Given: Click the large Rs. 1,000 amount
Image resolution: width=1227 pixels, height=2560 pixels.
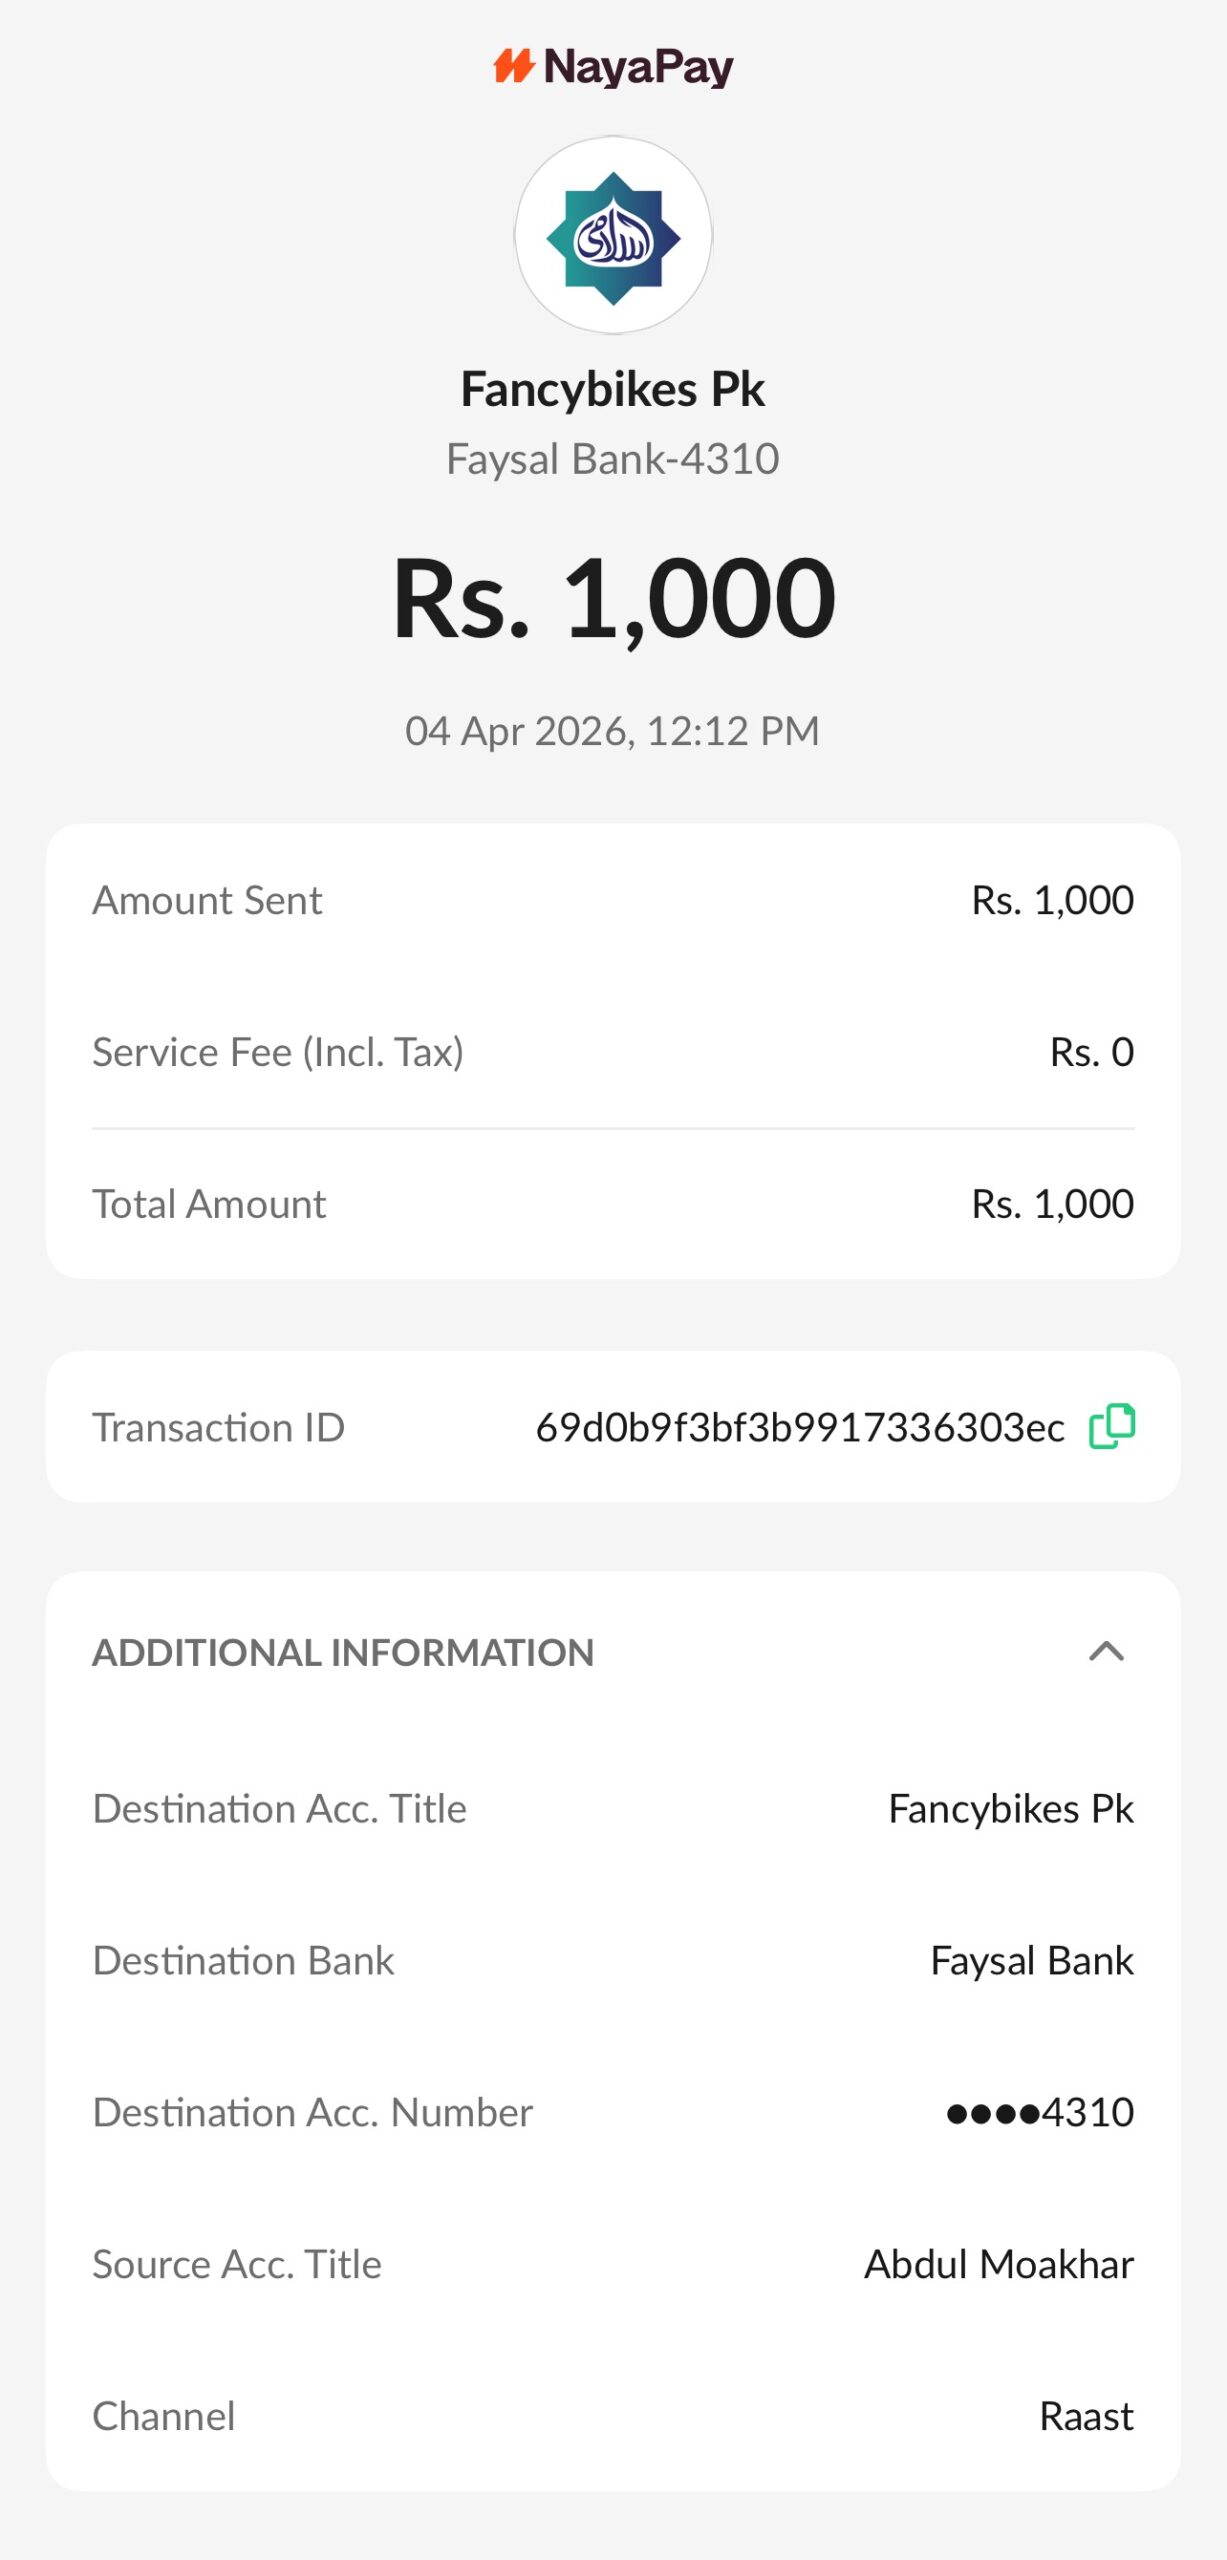Looking at the screenshot, I should [613, 598].
